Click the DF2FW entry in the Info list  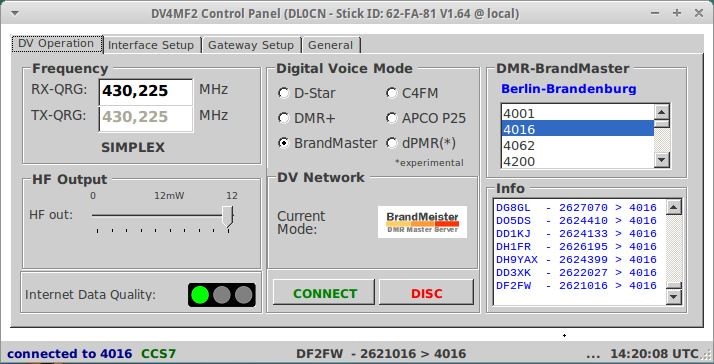(576, 286)
